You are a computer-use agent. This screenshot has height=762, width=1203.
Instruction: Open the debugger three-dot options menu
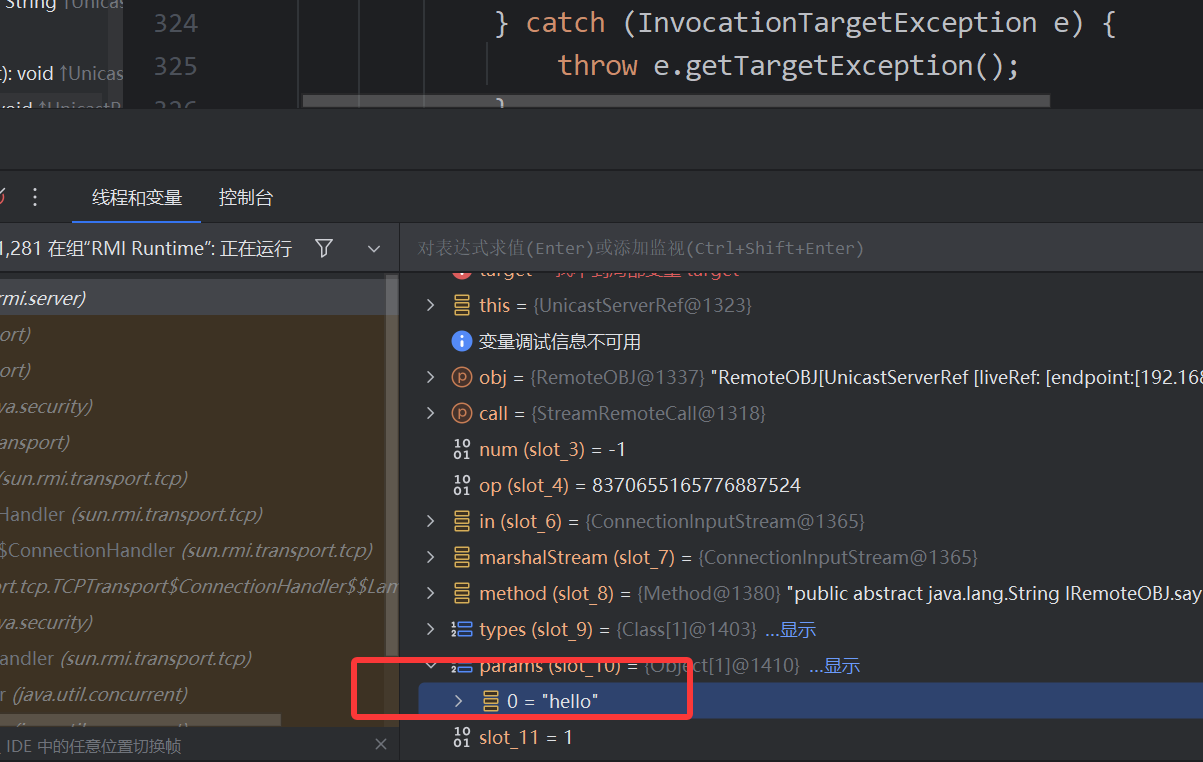pyautogui.click(x=35, y=197)
